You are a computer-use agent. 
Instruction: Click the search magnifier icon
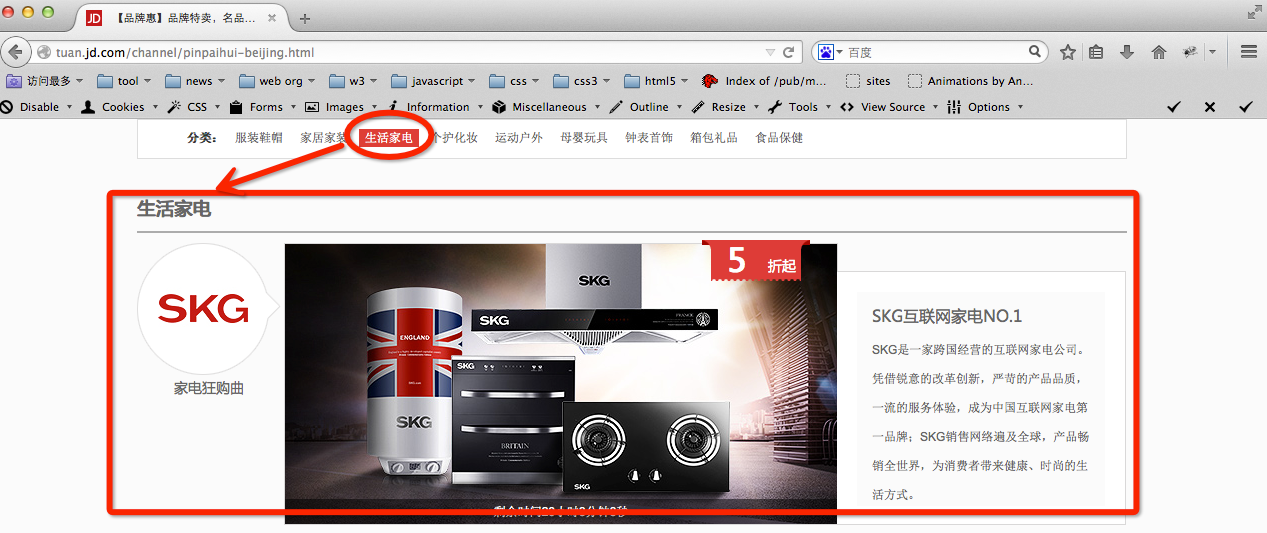(x=1035, y=51)
